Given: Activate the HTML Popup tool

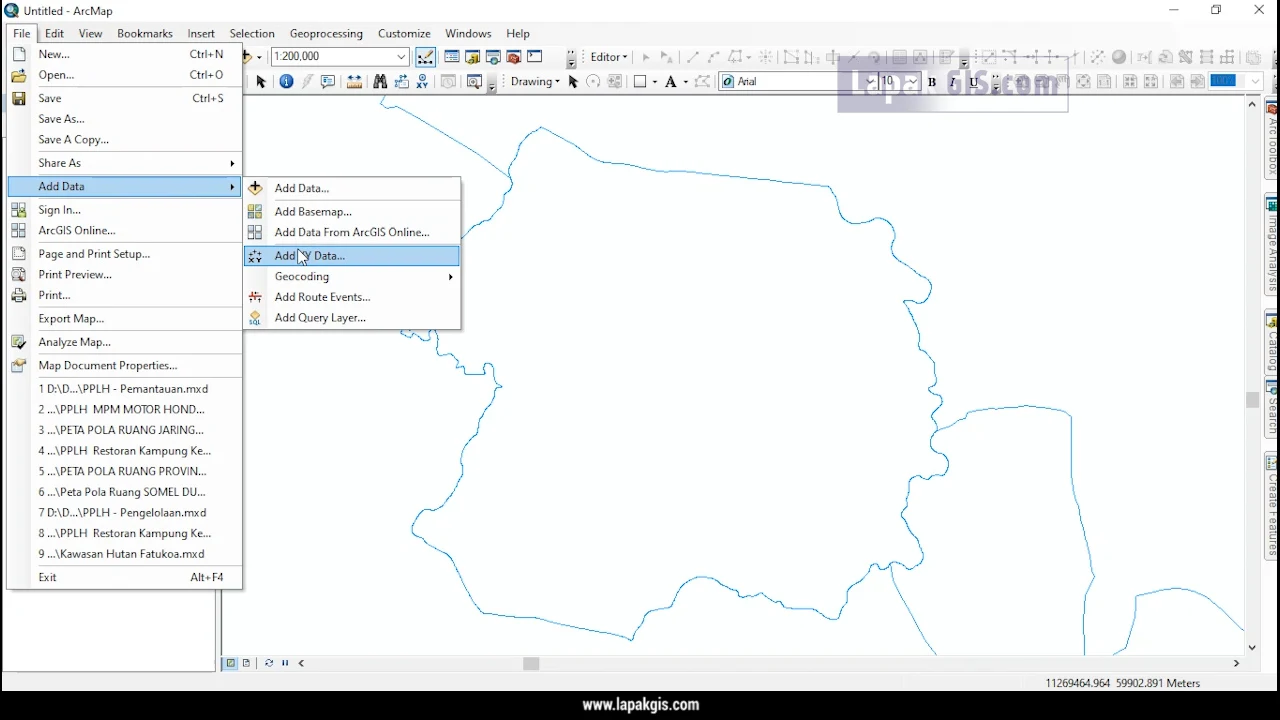Looking at the screenshot, I should (x=328, y=82).
